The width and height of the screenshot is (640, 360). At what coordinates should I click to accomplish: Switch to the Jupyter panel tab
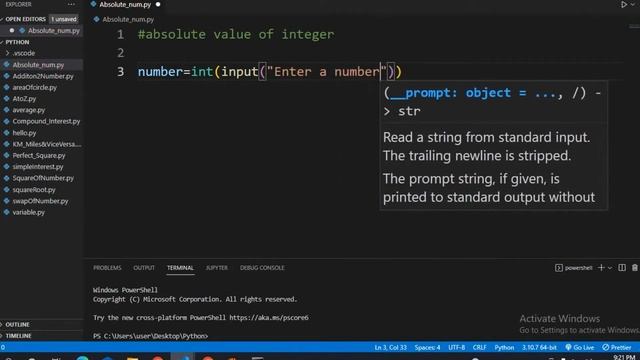(216, 268)
